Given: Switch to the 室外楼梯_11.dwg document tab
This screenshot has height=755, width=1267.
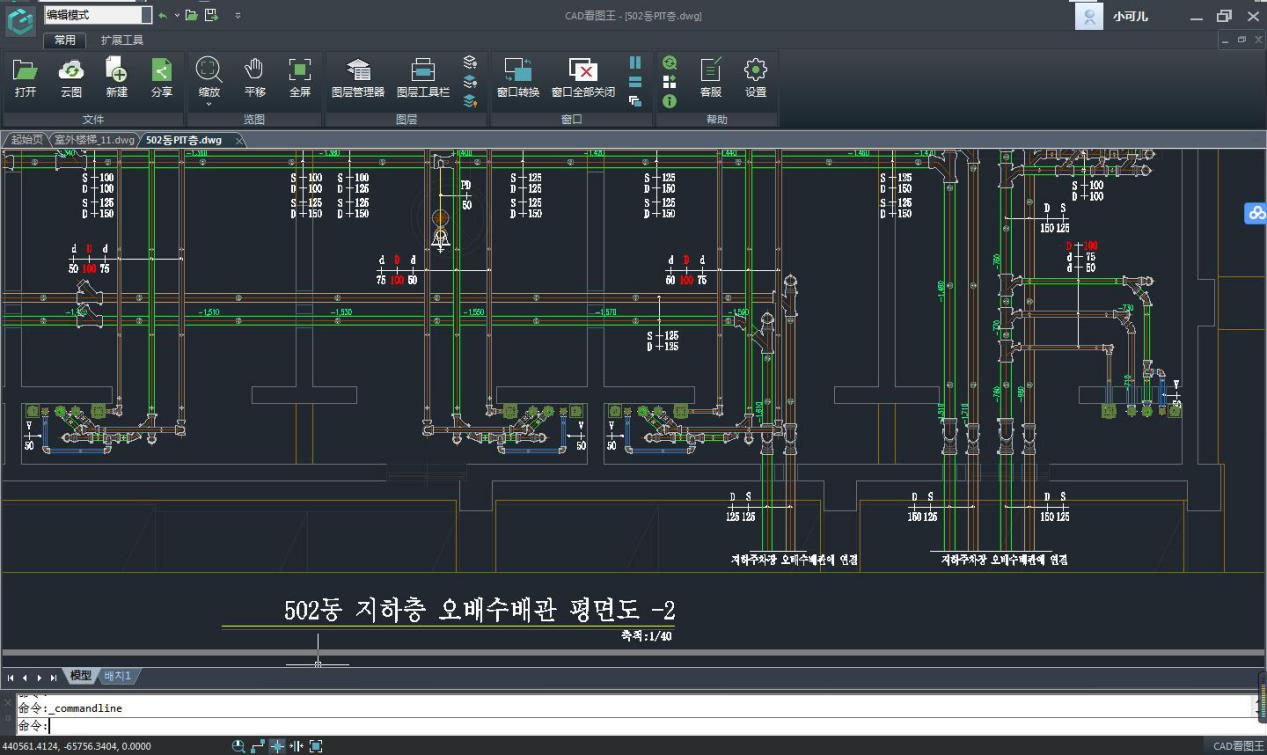Looking at the screenshot, I should click(94, 140).
